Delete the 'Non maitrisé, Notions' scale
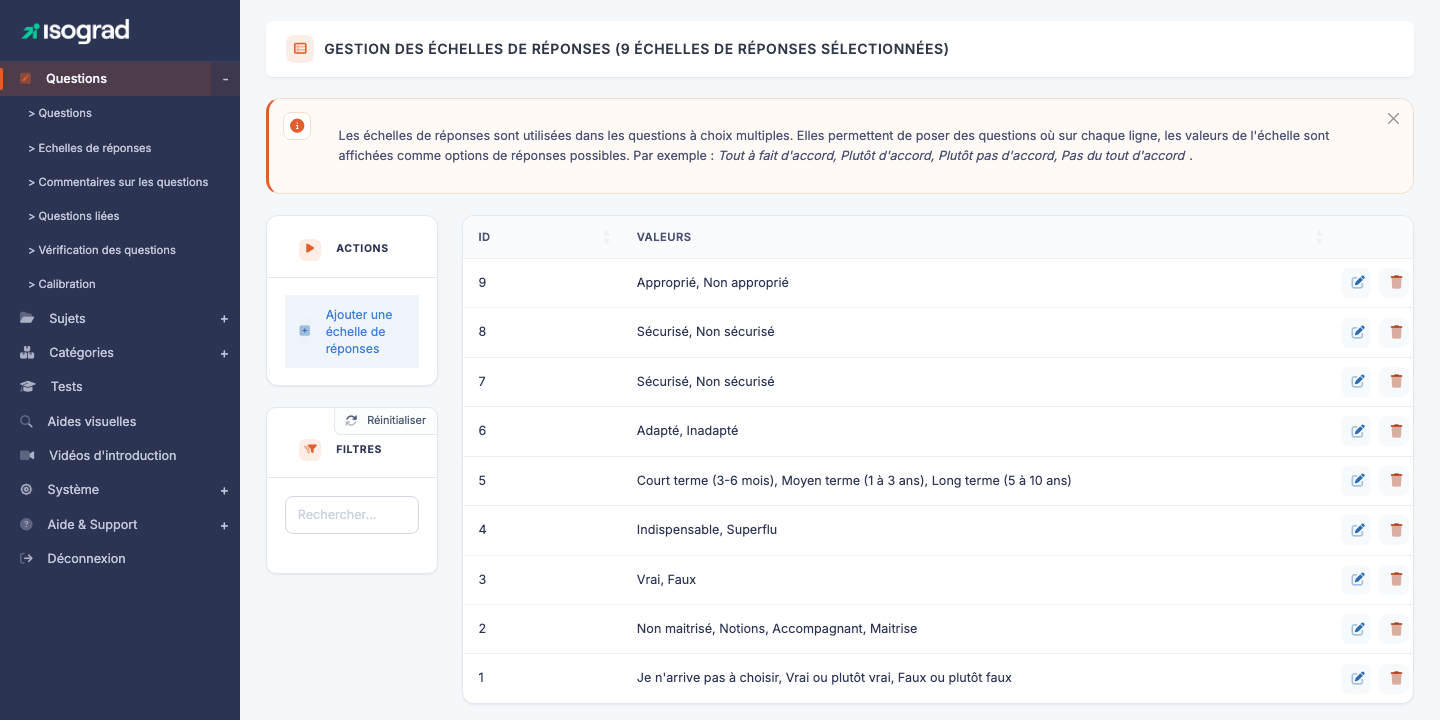The image size is (1440, 720). click(1396, 629)
